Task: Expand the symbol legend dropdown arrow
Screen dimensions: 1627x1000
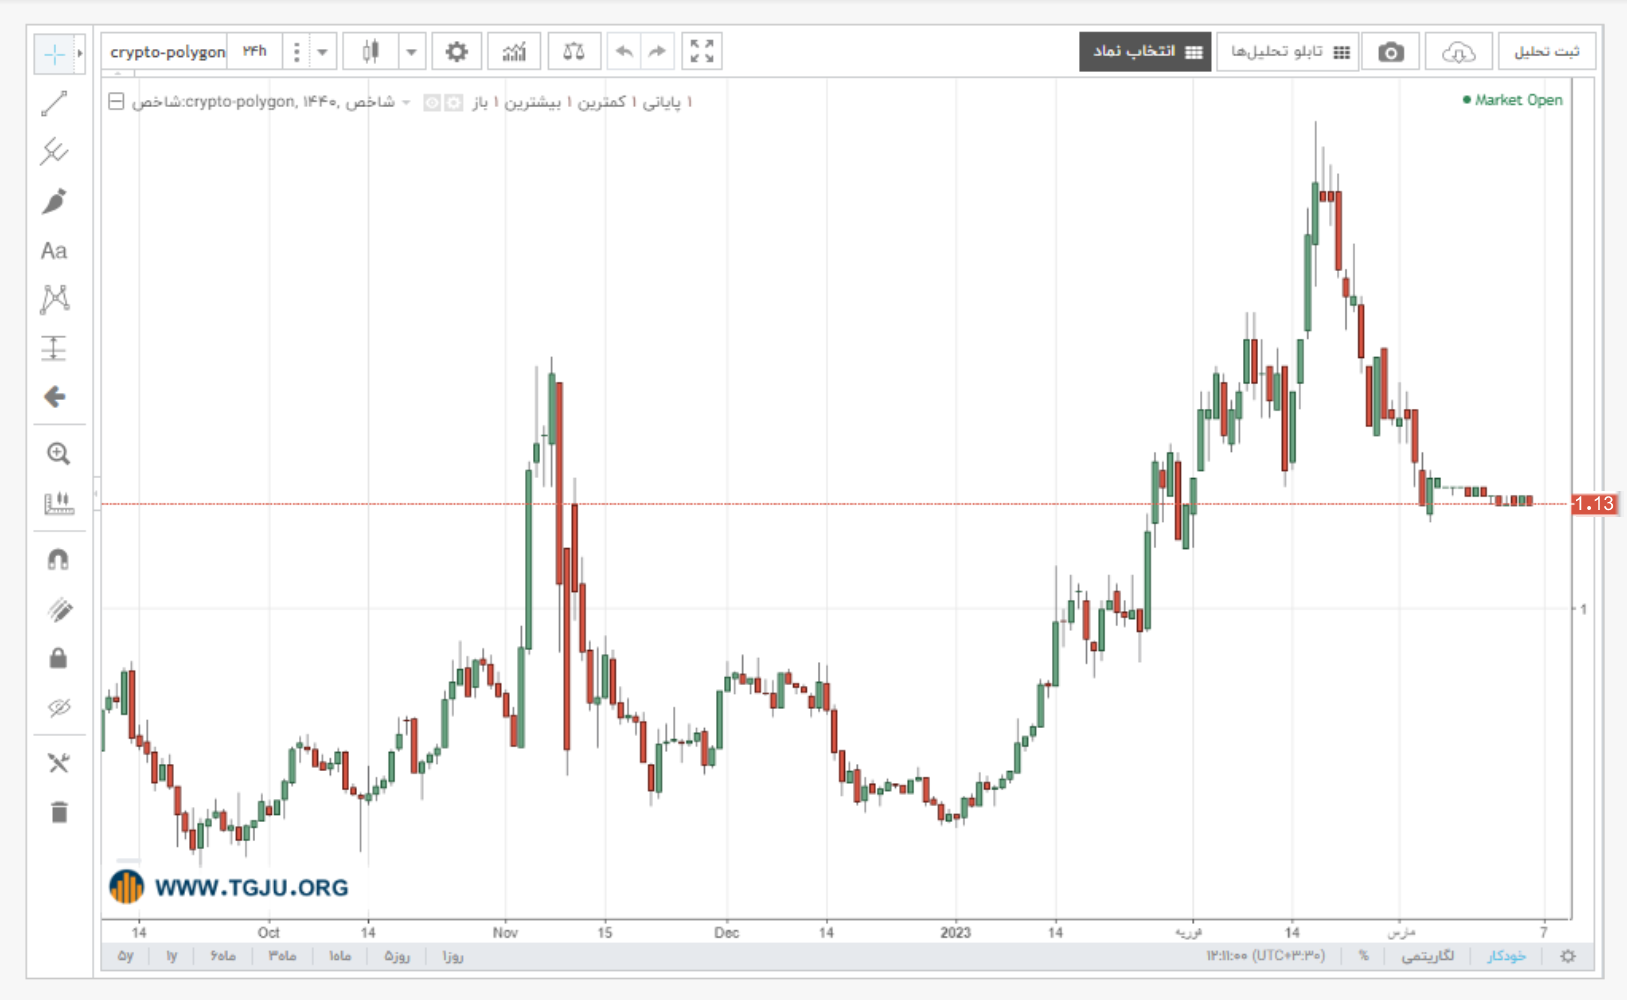Action: [406, 102]
